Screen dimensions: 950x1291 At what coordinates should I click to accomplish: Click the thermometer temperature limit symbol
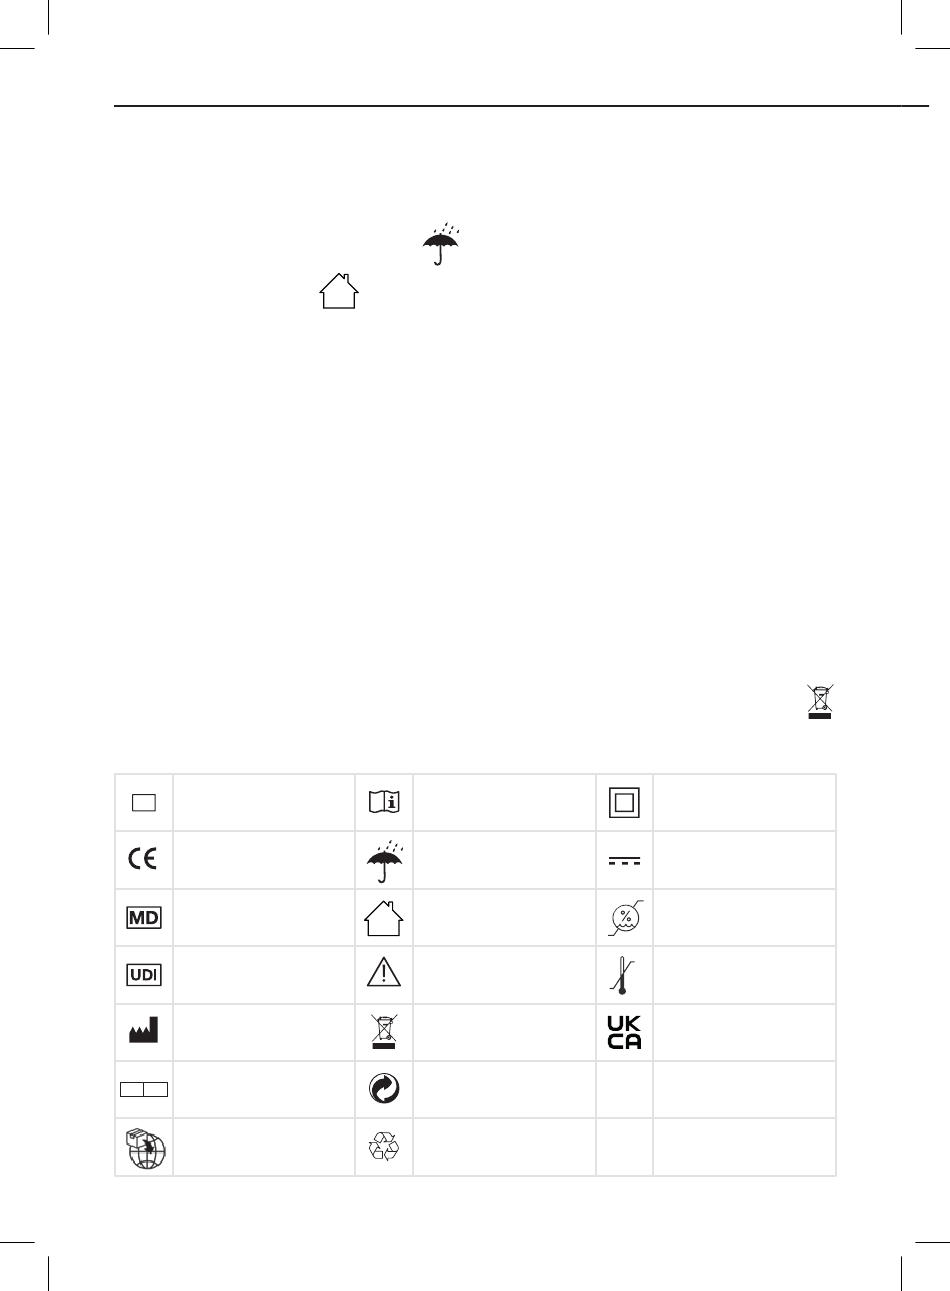click(625, 976)
